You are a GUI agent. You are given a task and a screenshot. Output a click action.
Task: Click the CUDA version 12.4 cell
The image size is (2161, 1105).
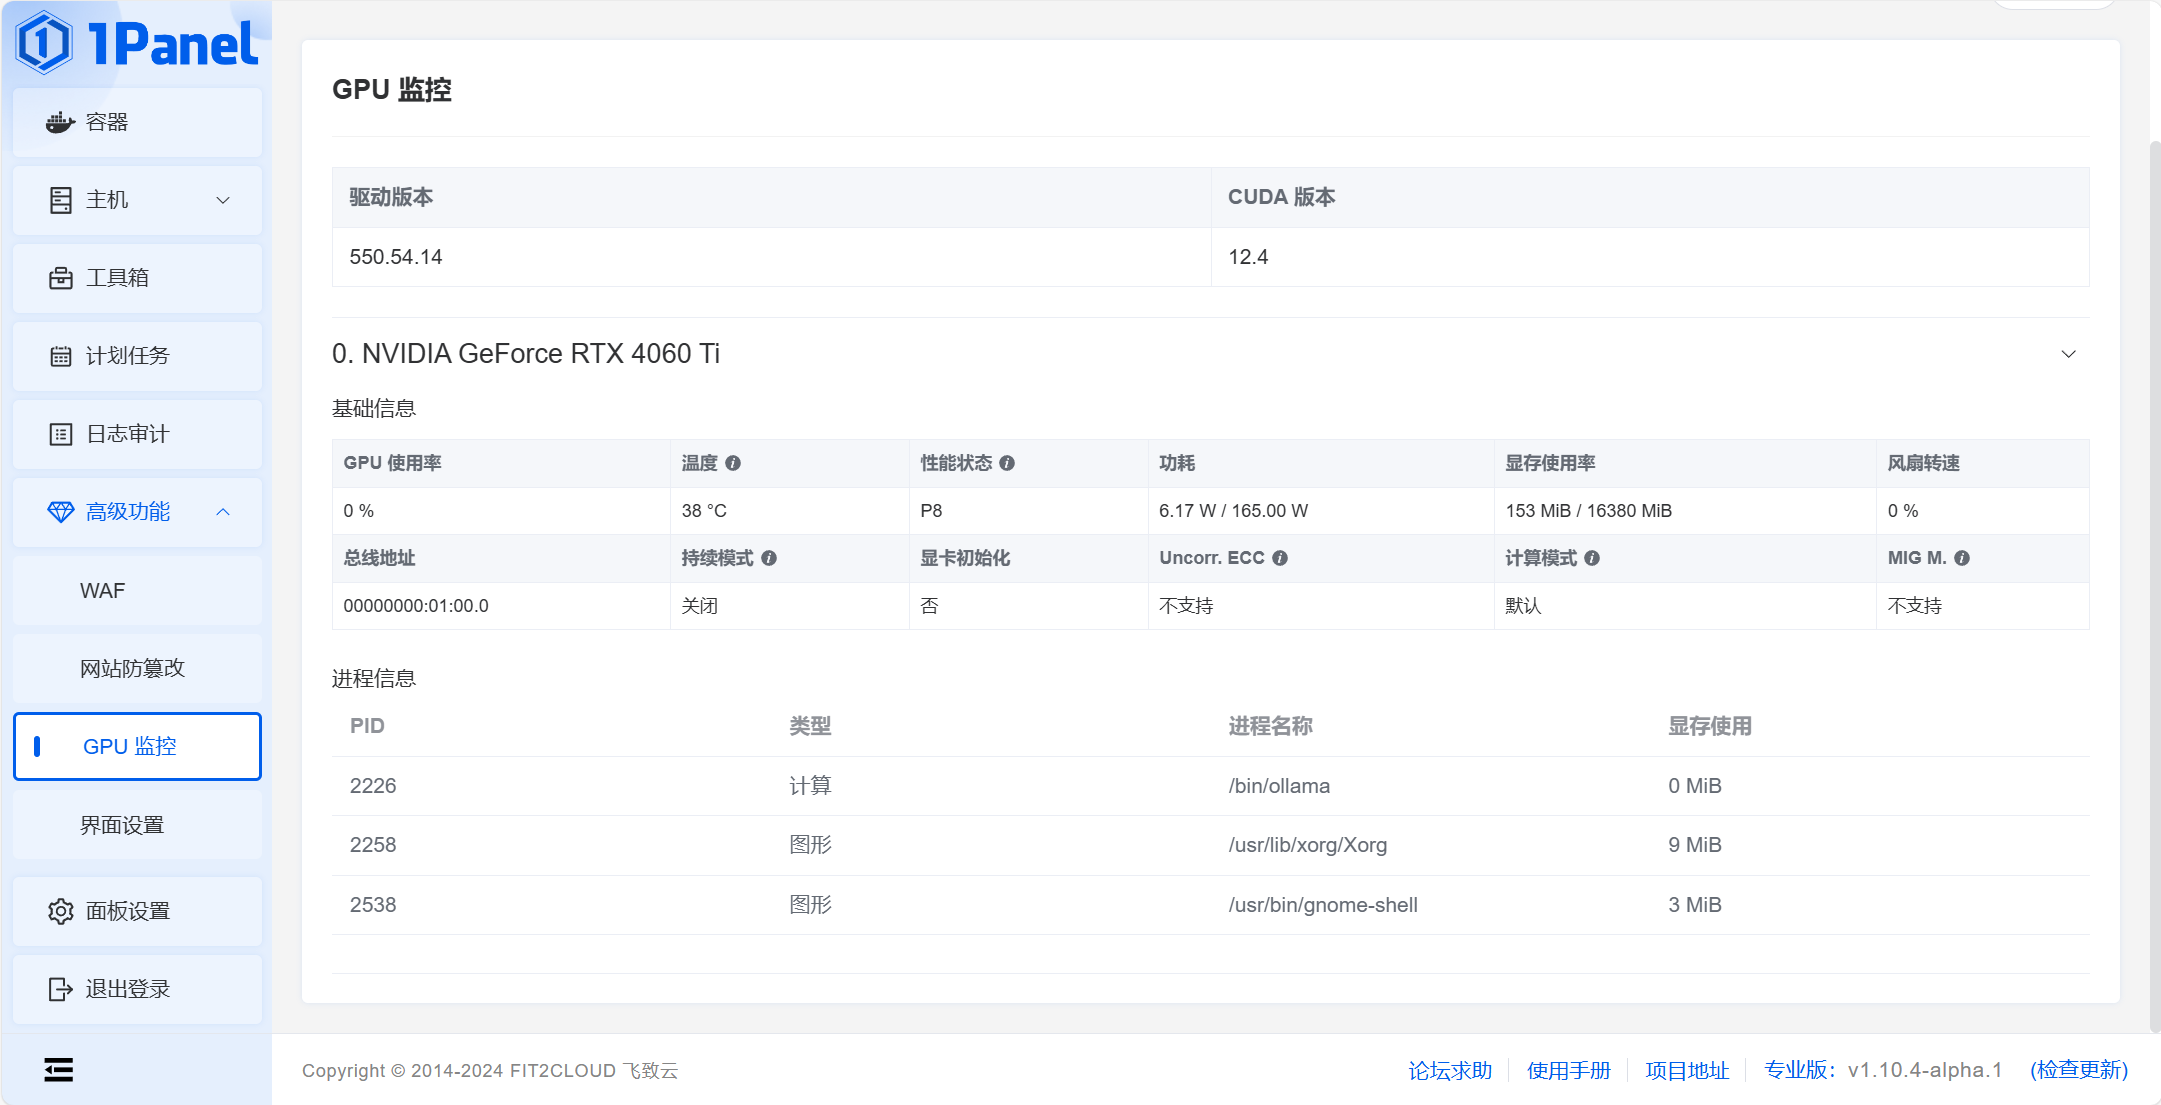1650,257
